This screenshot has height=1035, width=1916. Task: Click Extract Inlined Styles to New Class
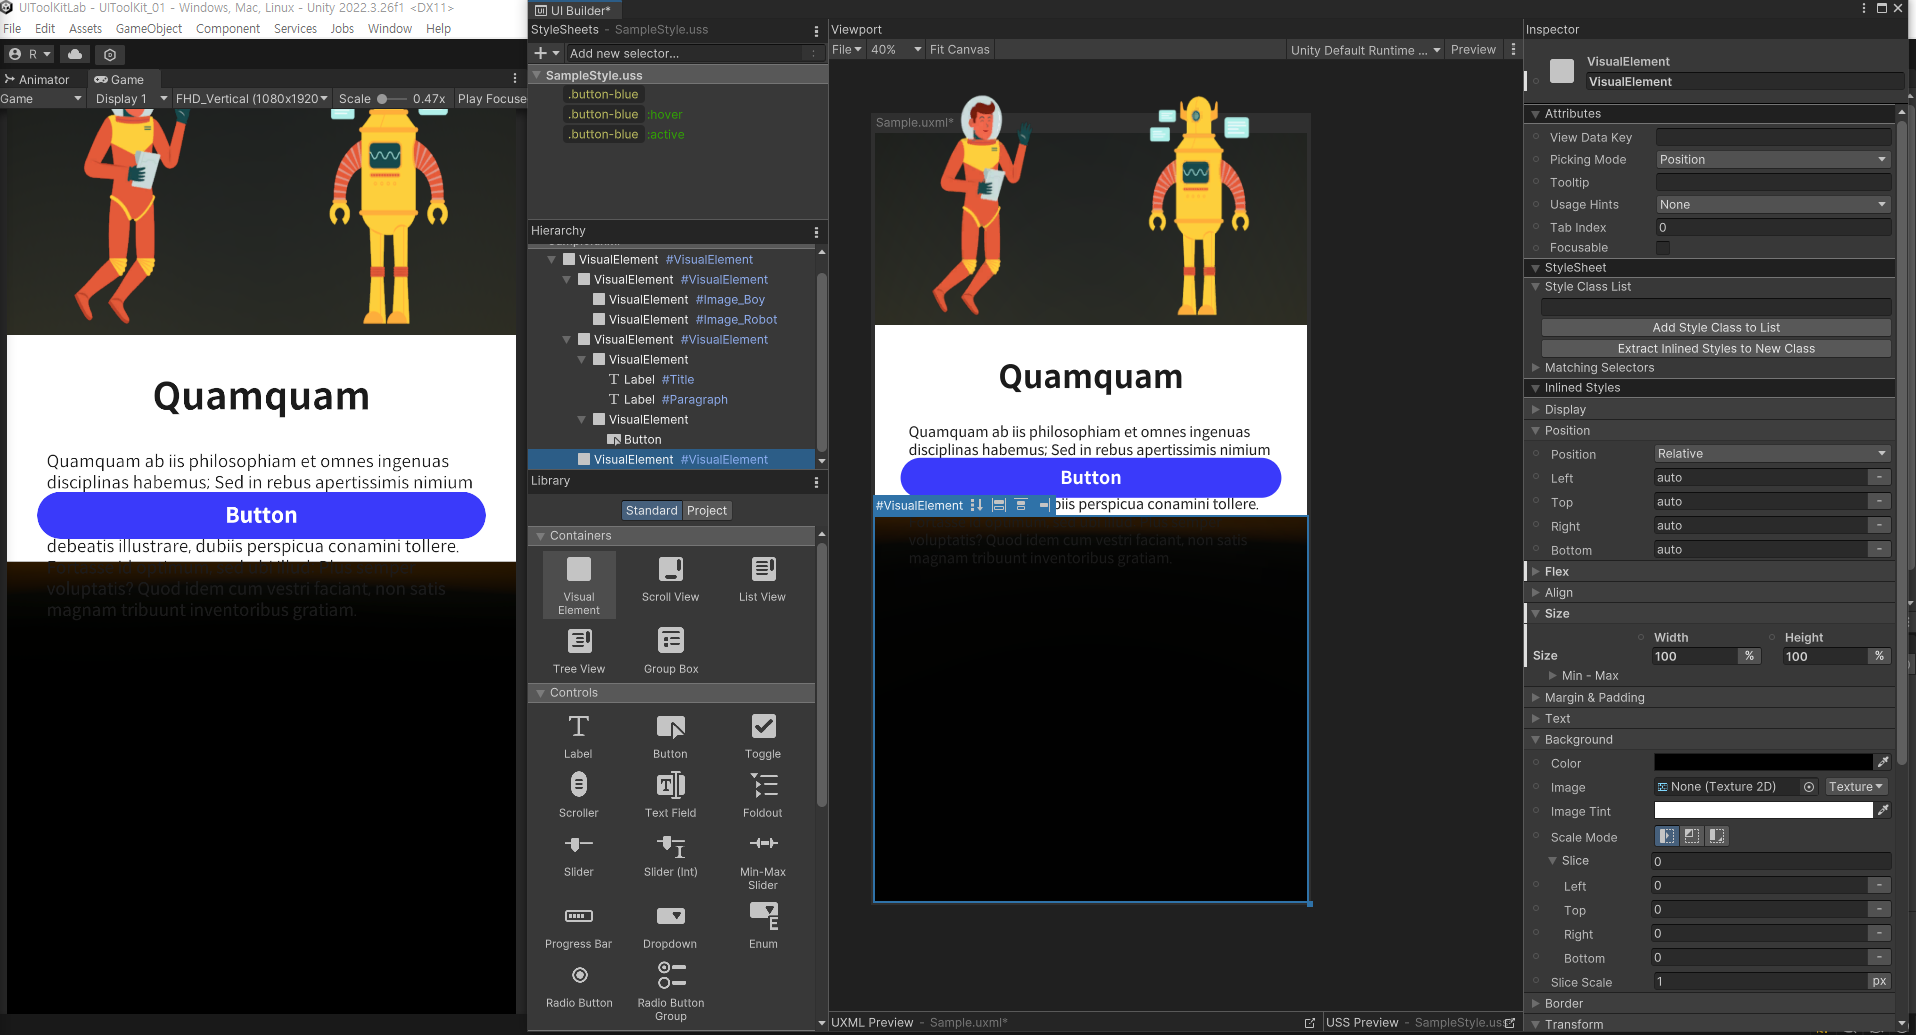pyautogui.click(x=1716, y=349)
